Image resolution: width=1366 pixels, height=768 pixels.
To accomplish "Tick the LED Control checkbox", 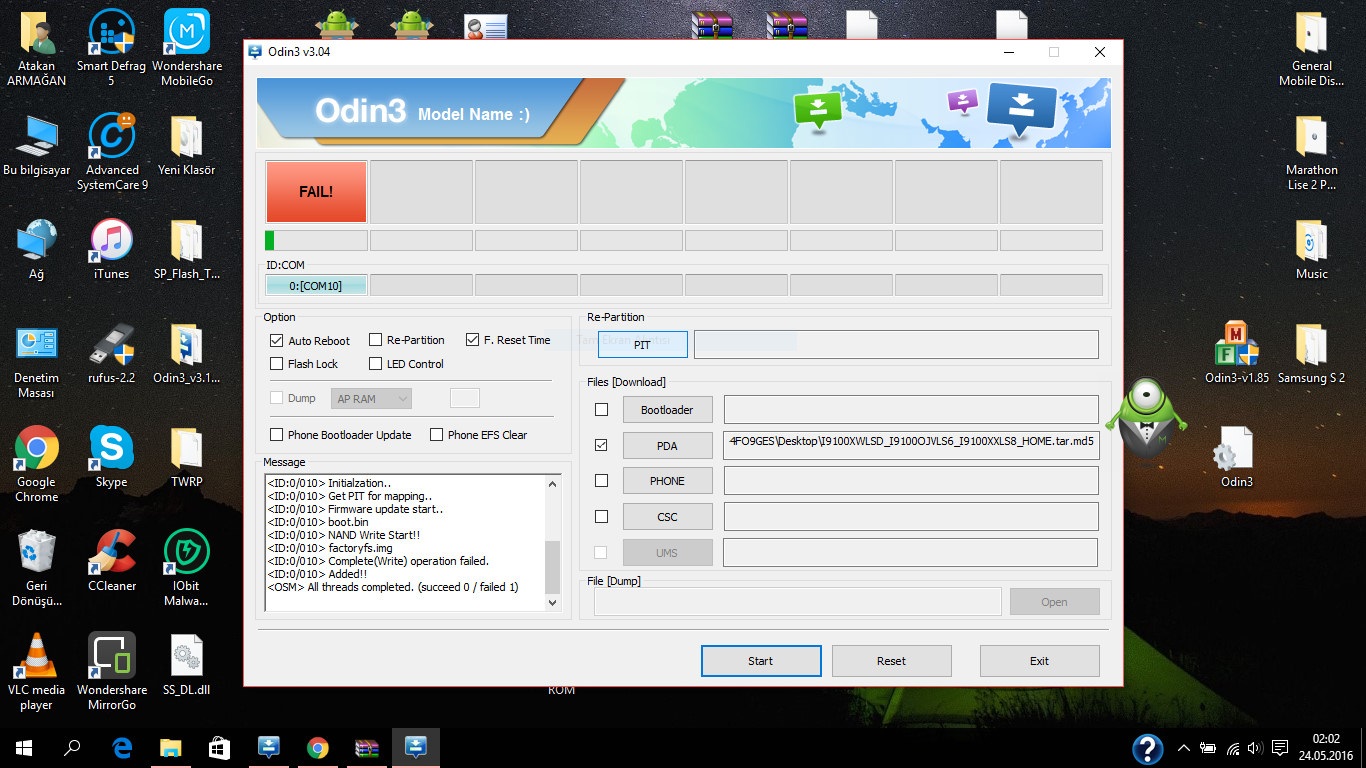I will 376,364.
